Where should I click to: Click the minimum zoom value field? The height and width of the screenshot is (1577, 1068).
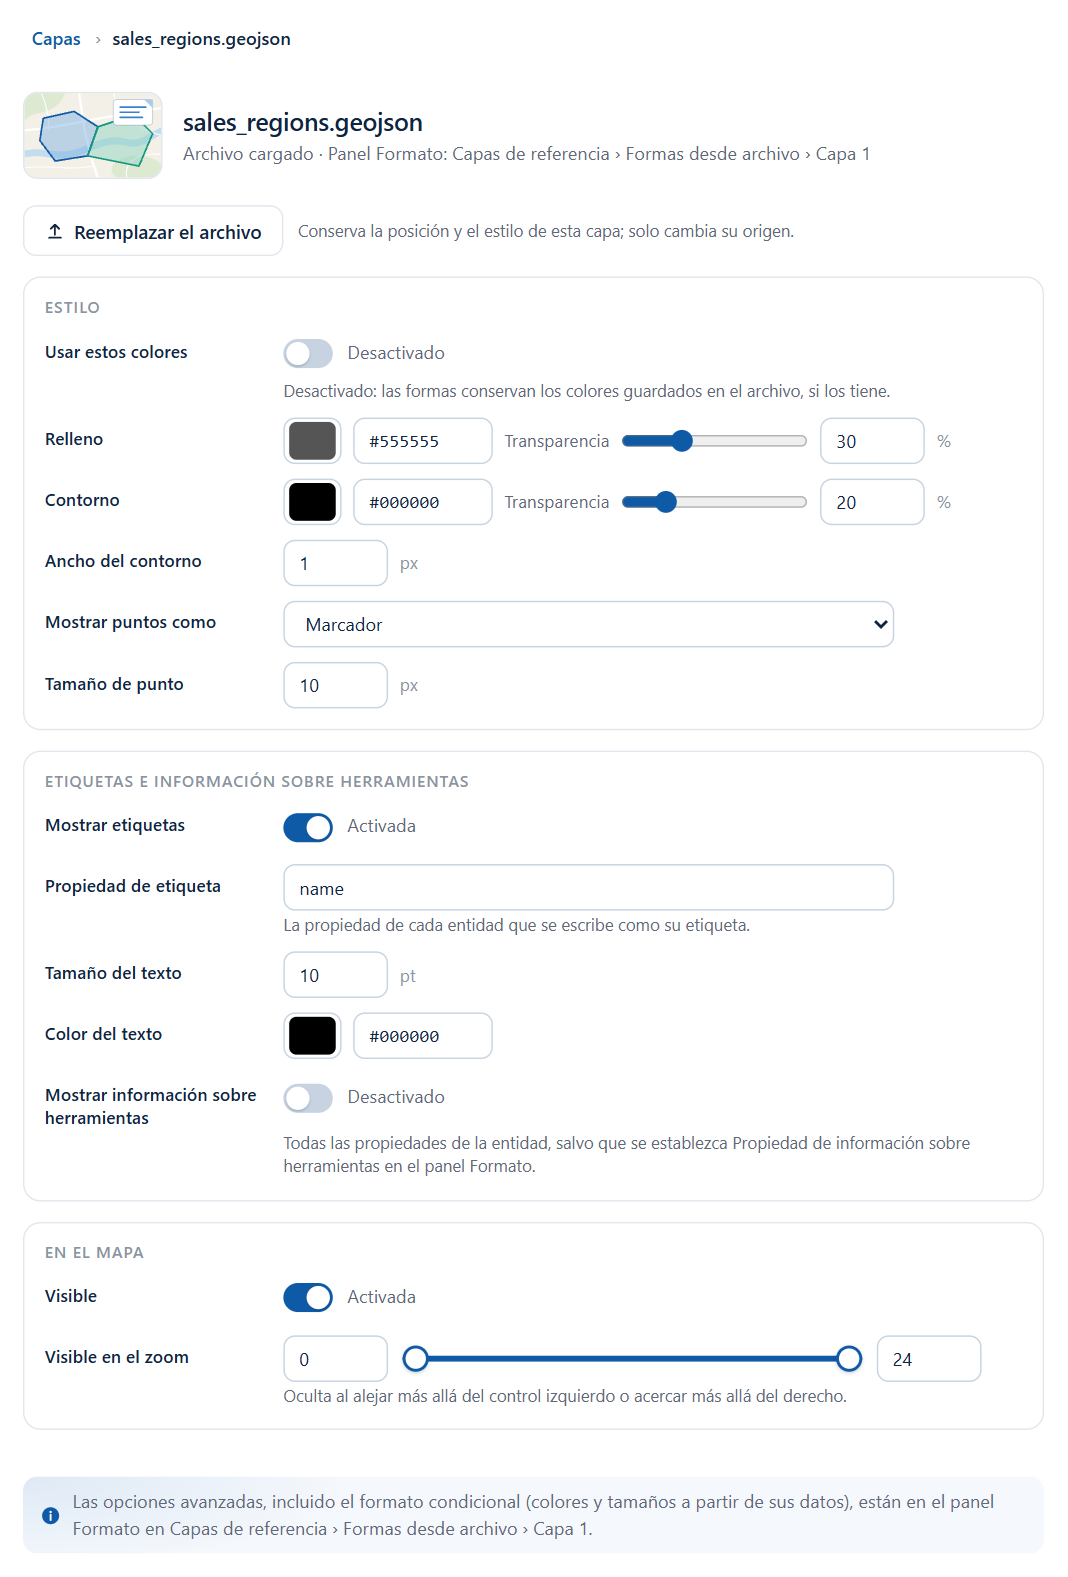(336, 1359)
